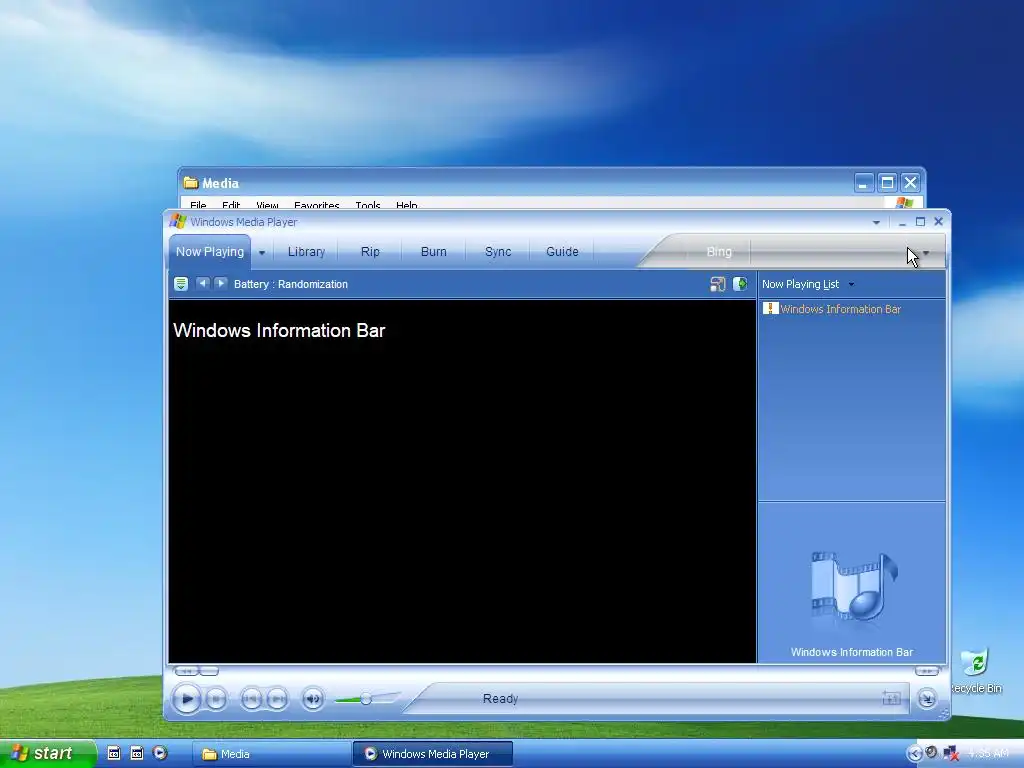Image resolution: width=1024 pixels, height=768 pixels.
Task: Open the Now Playing options icon
Action: tap(181, 284)
